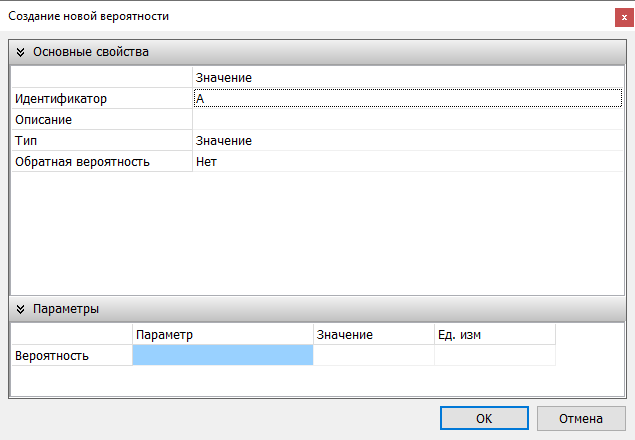Viewport: 635px width, 440px height.
Task: Click Значение header in the Параметры table
Action: [x=373, y=334]
